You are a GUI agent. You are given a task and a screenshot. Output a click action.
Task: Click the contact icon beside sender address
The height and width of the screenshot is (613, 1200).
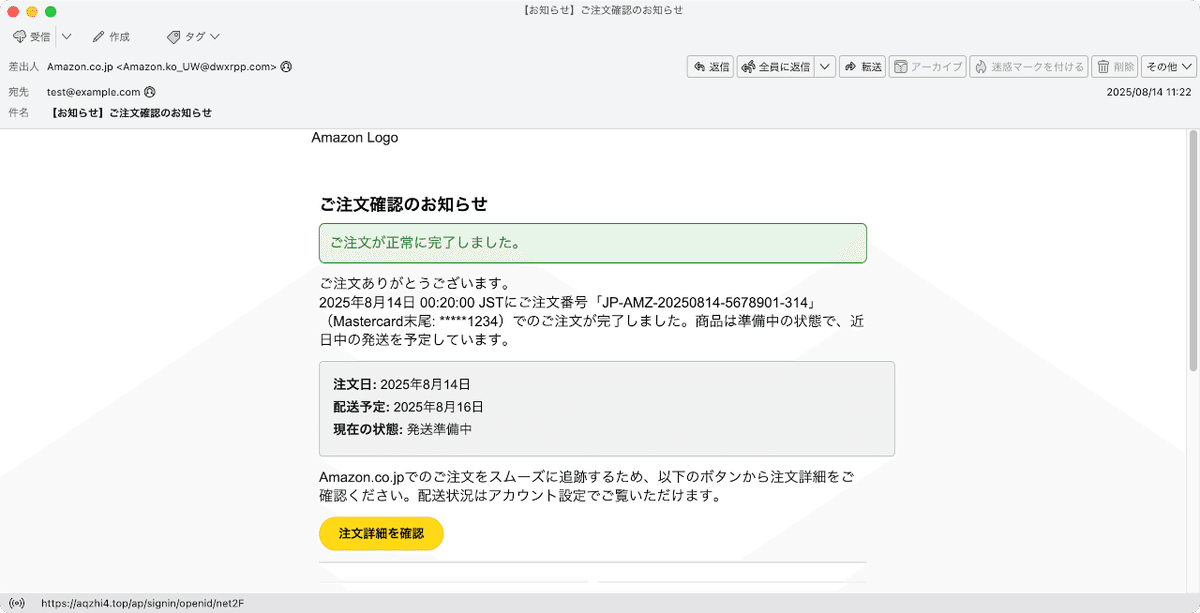coord(287,67)
